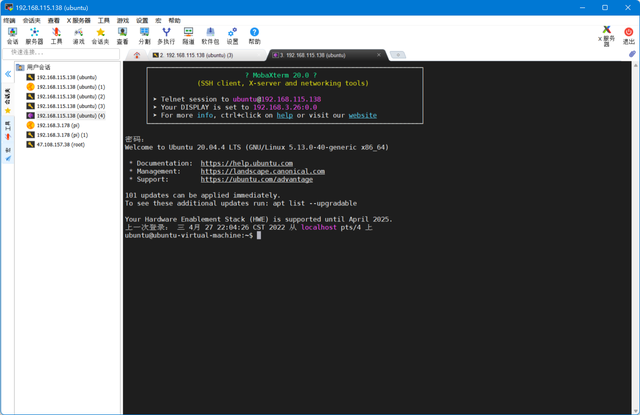Click the 查看 (View) toolbar icon

122,36
